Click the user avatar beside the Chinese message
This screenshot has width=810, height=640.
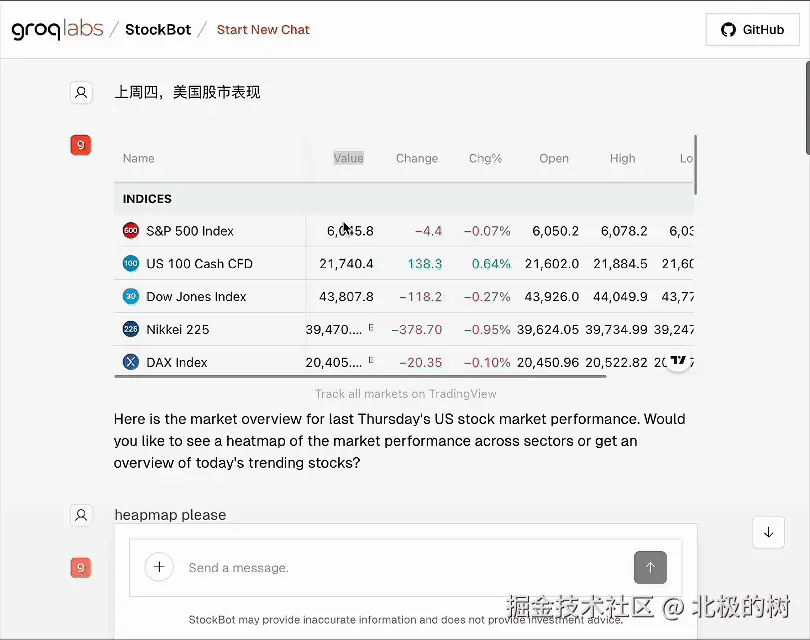[x=81, y=92]
